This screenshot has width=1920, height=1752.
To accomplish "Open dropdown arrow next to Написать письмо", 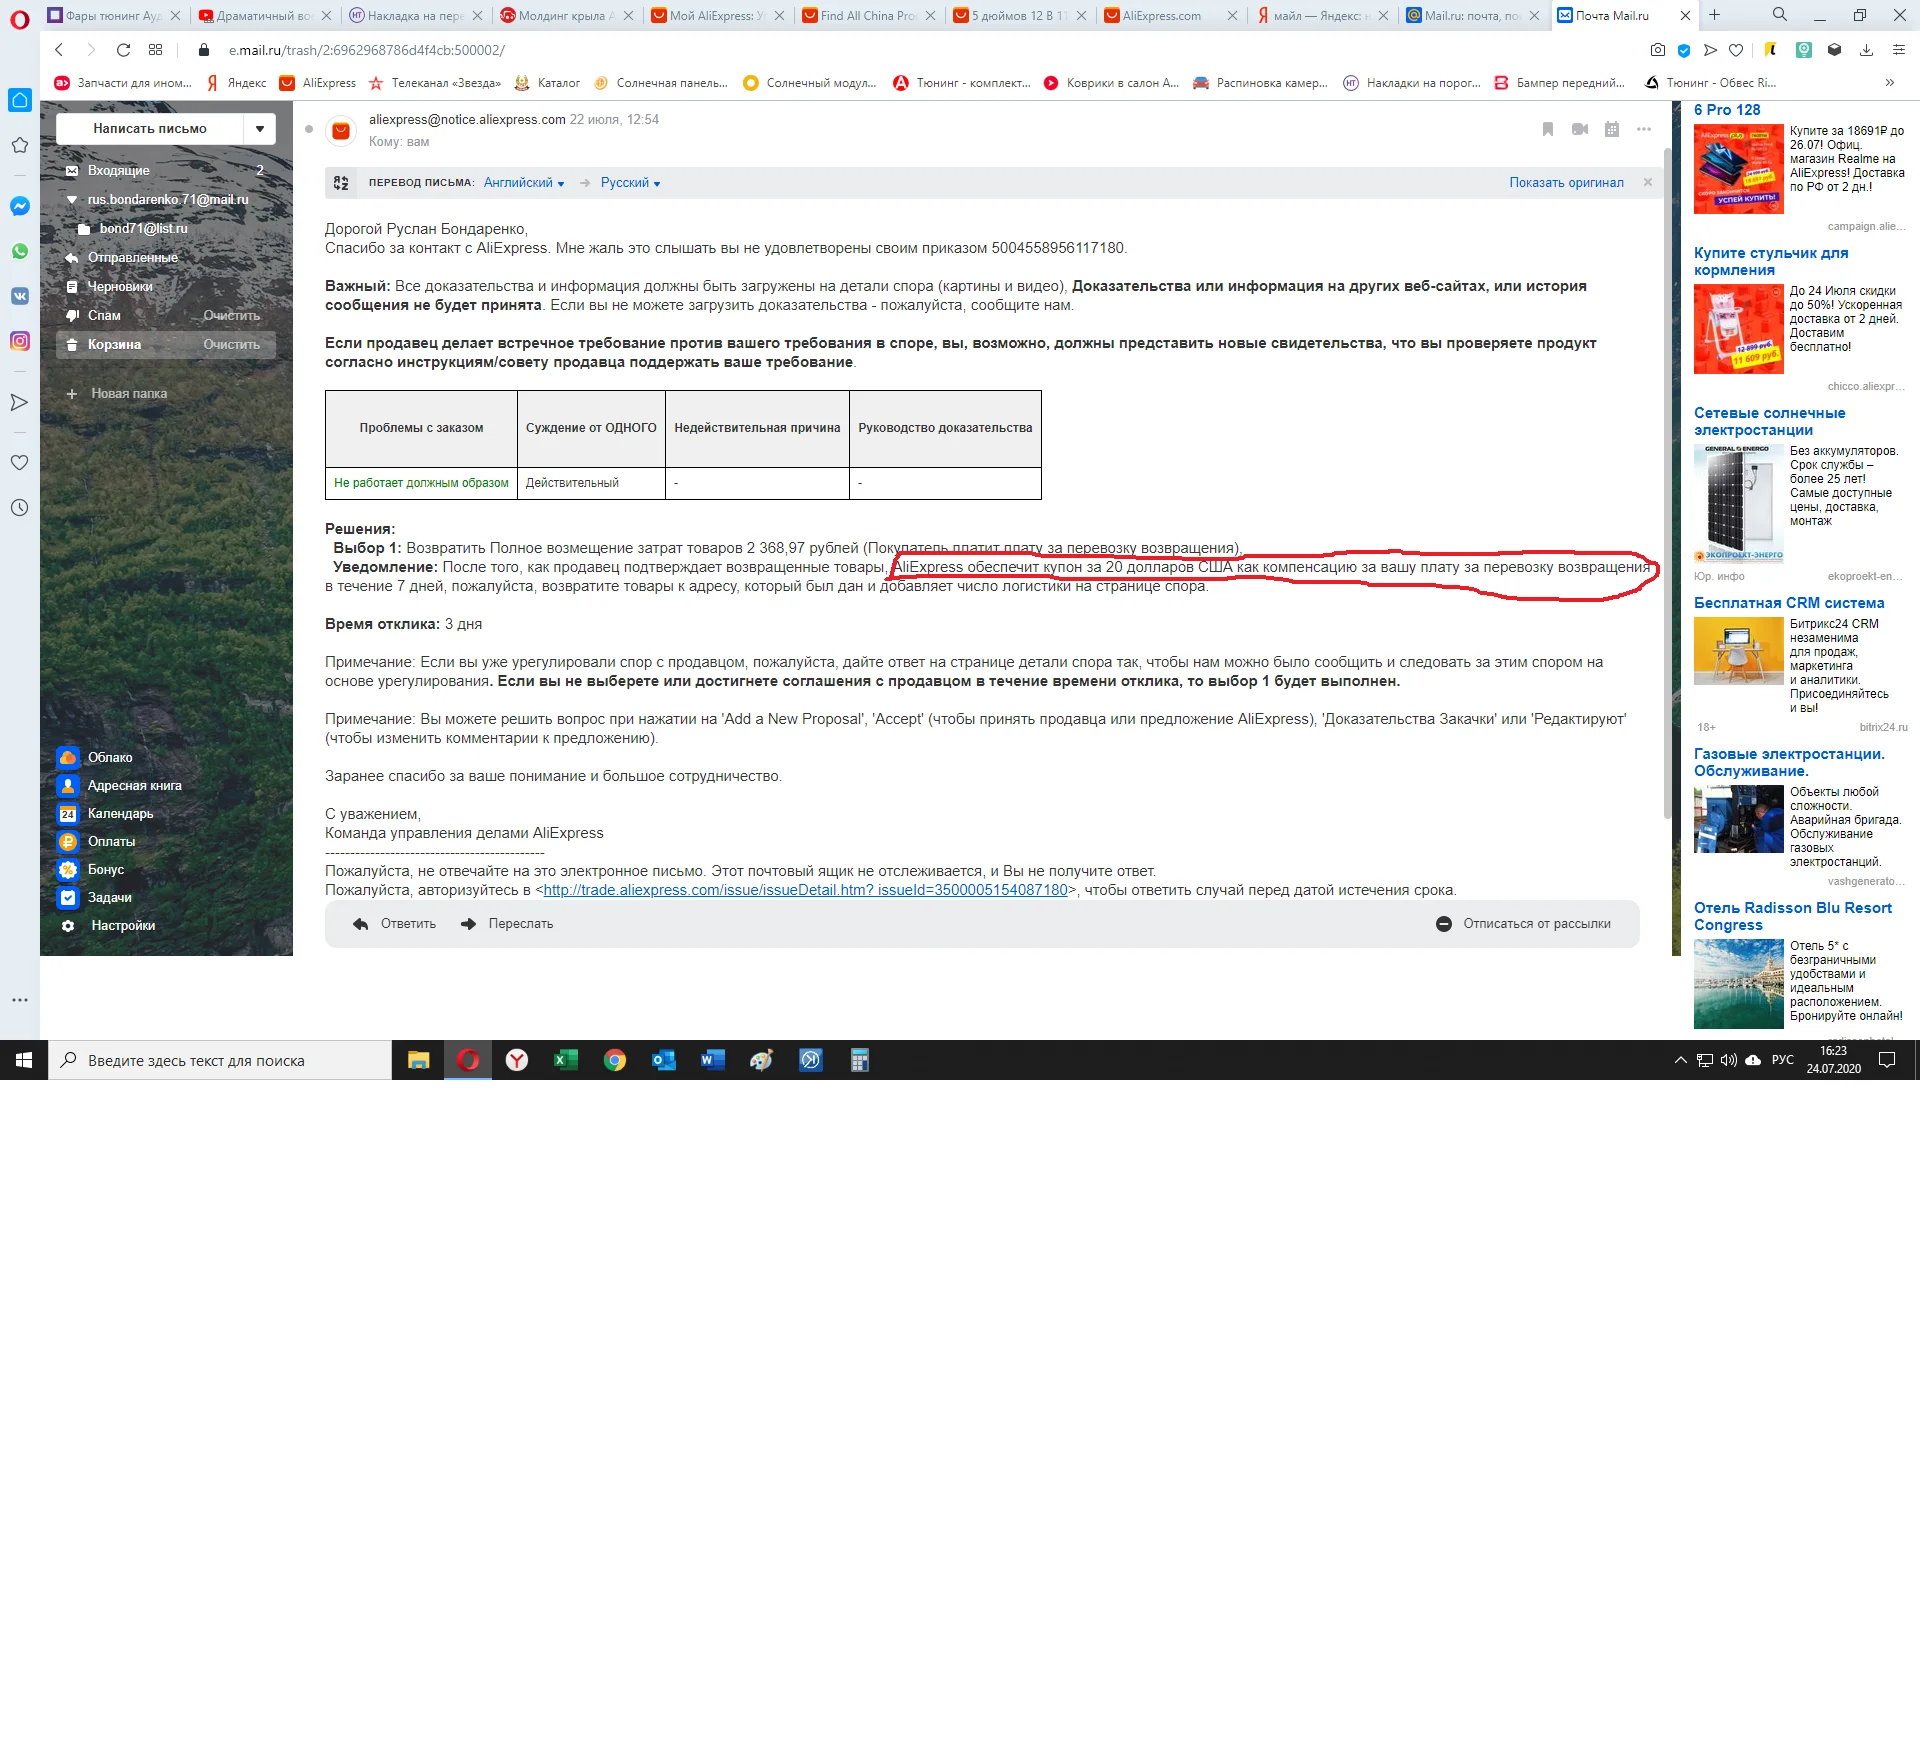I will [260, 128].
